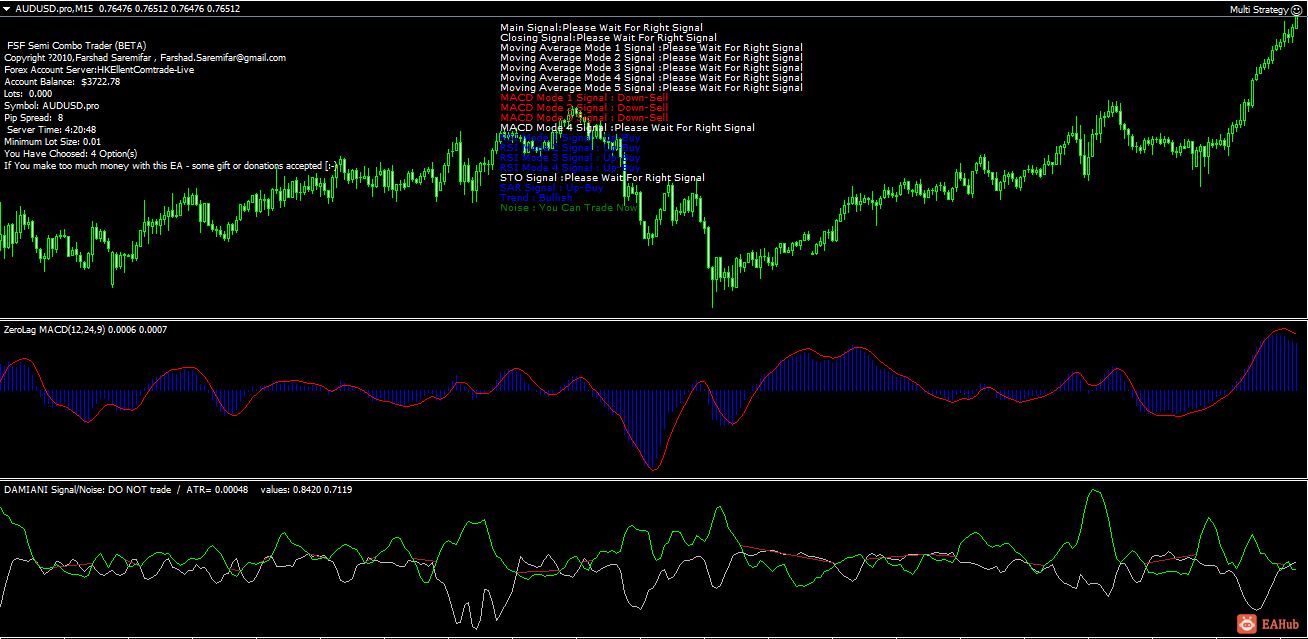The height and width of the screenshot is (639, 1308).
Task: Select 'Minimum Lot Size: 0.01' line
Action: (x=53, y=142)
